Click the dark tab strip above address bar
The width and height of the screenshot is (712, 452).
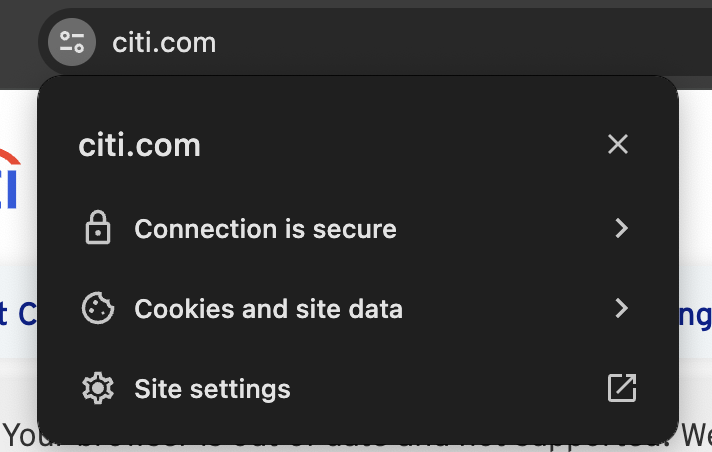coord(400,5)
